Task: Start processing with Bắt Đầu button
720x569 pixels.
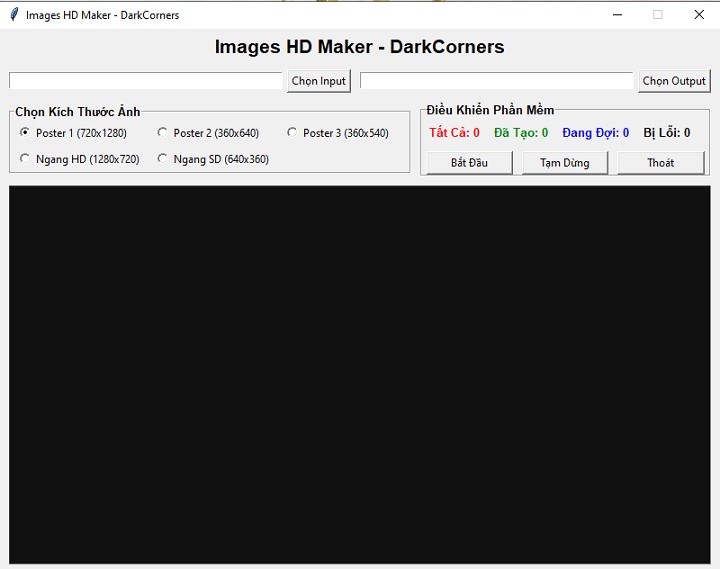Action: [469, 163]
